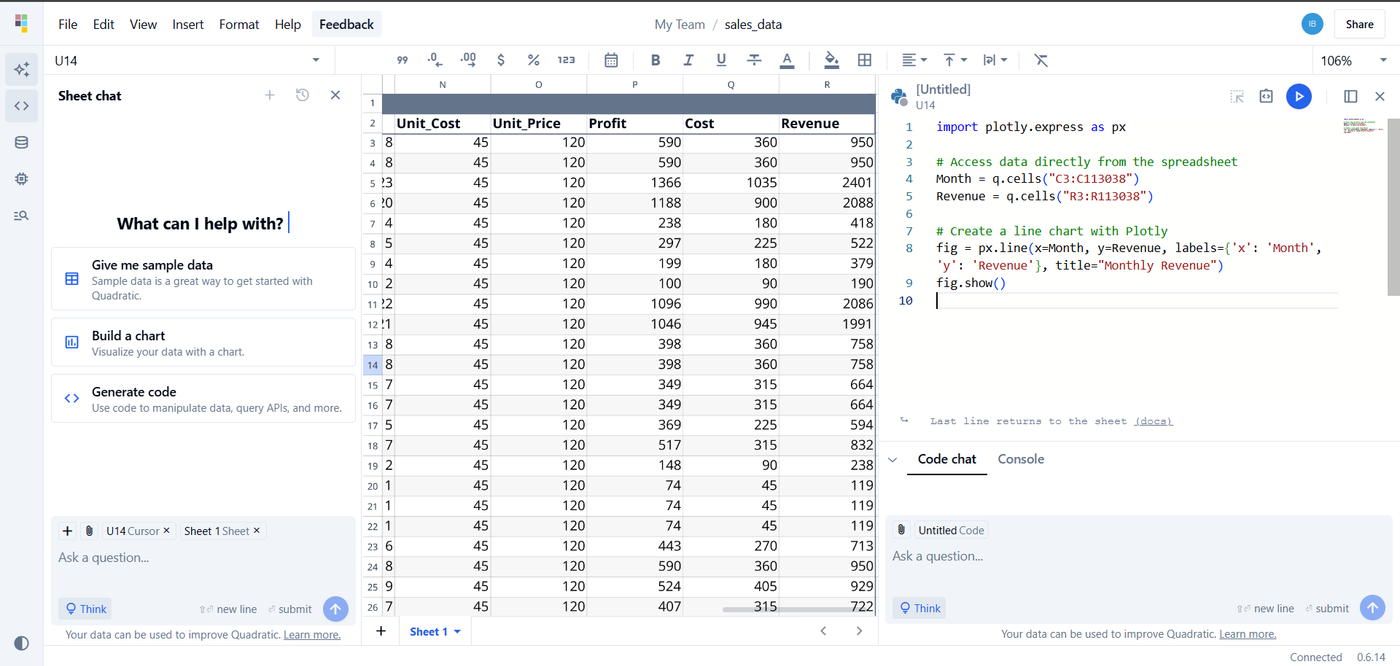
Task: Format the cell as currency
Action: click(500, 60)
